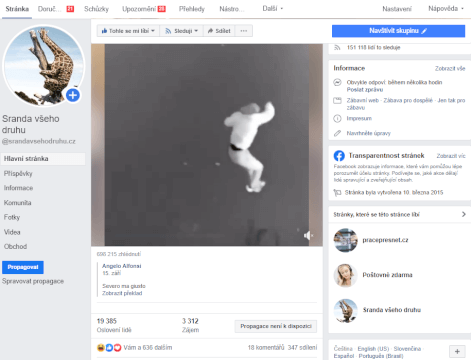Open the Nástroje tab
This screenshot has height=360, width=471.
click(232, 9)
